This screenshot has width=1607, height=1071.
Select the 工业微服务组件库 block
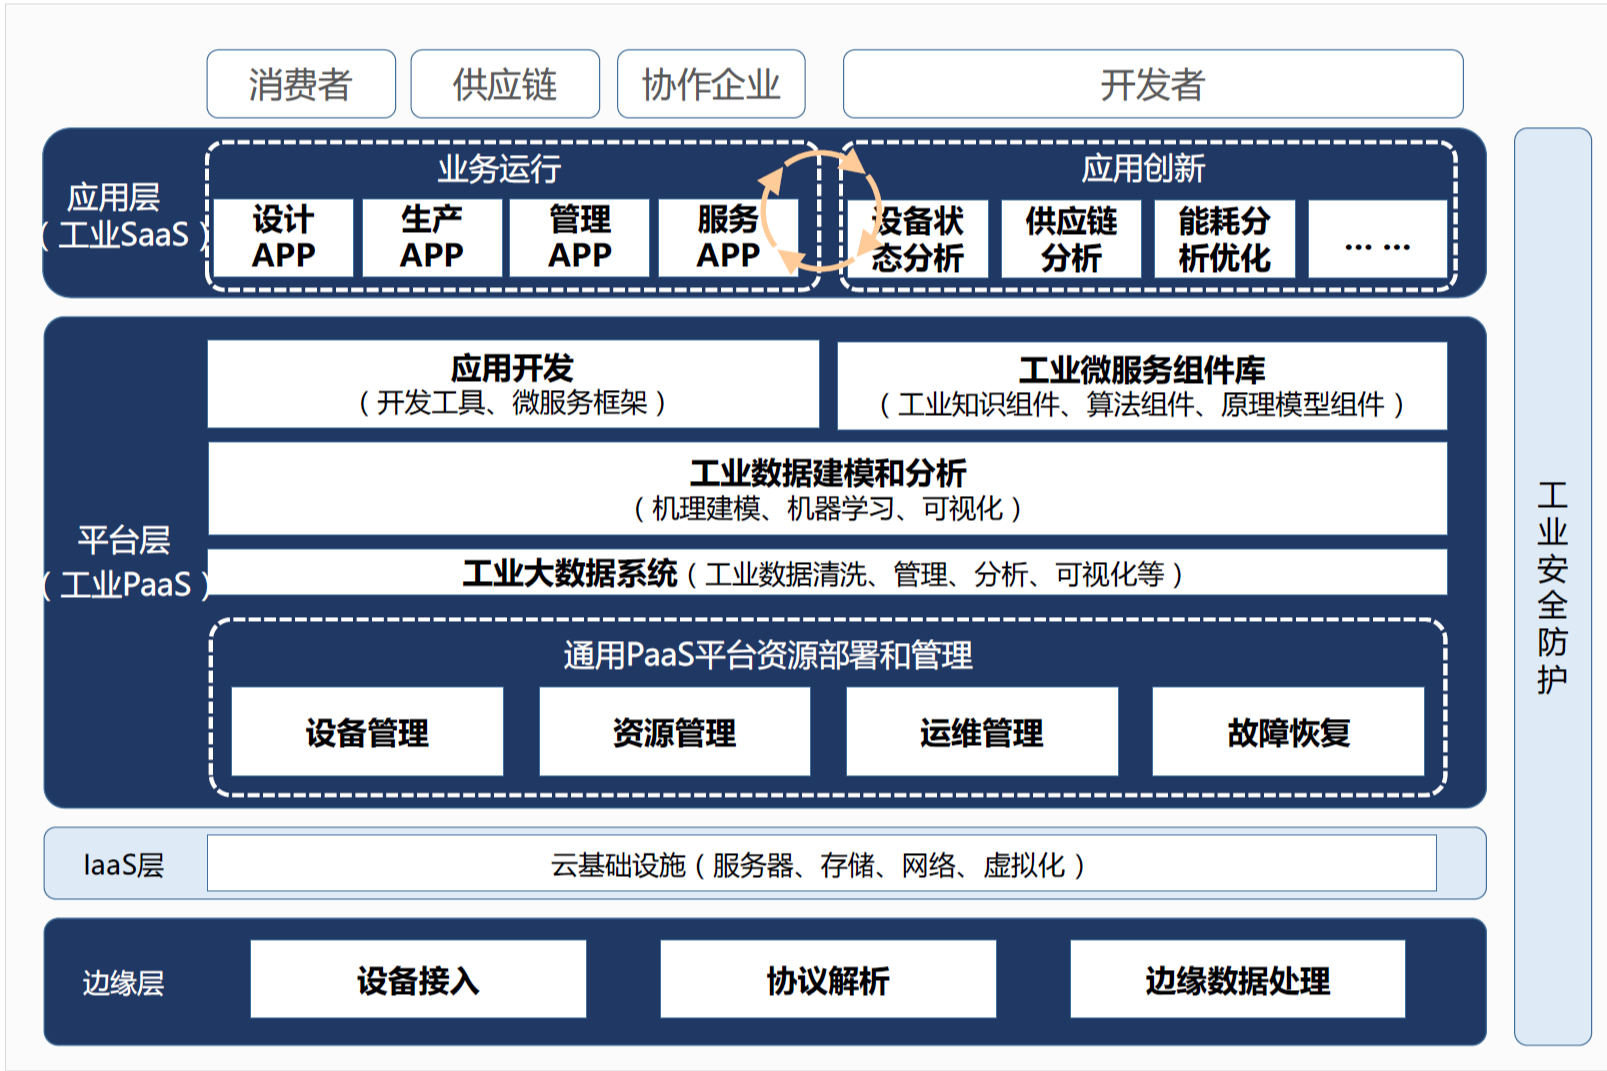click(1142, 386)
